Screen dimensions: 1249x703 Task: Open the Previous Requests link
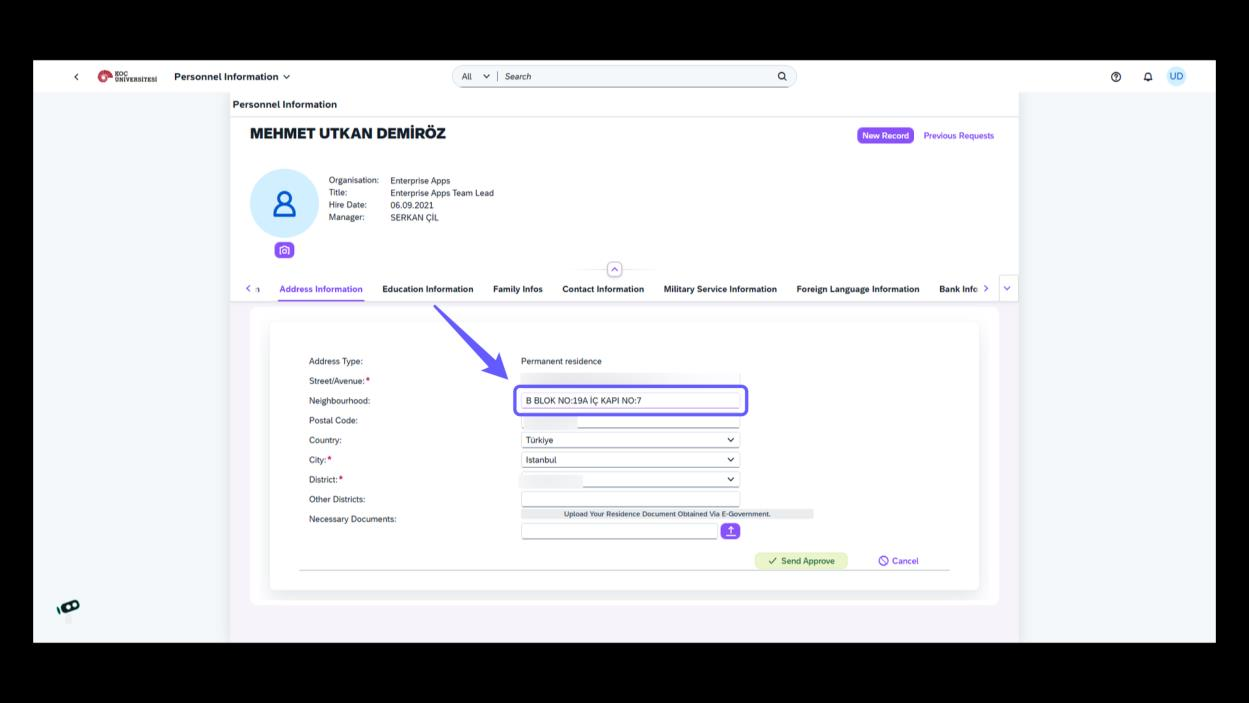[x=958, y=136]
